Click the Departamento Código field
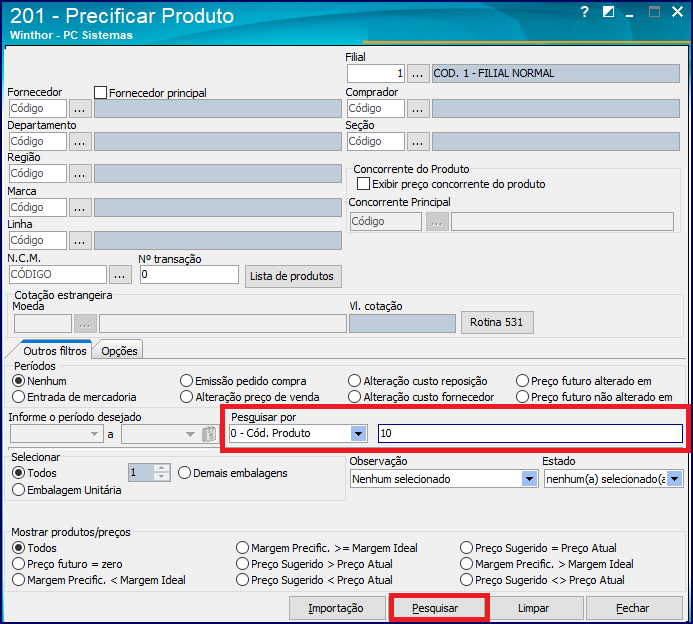 38,141
